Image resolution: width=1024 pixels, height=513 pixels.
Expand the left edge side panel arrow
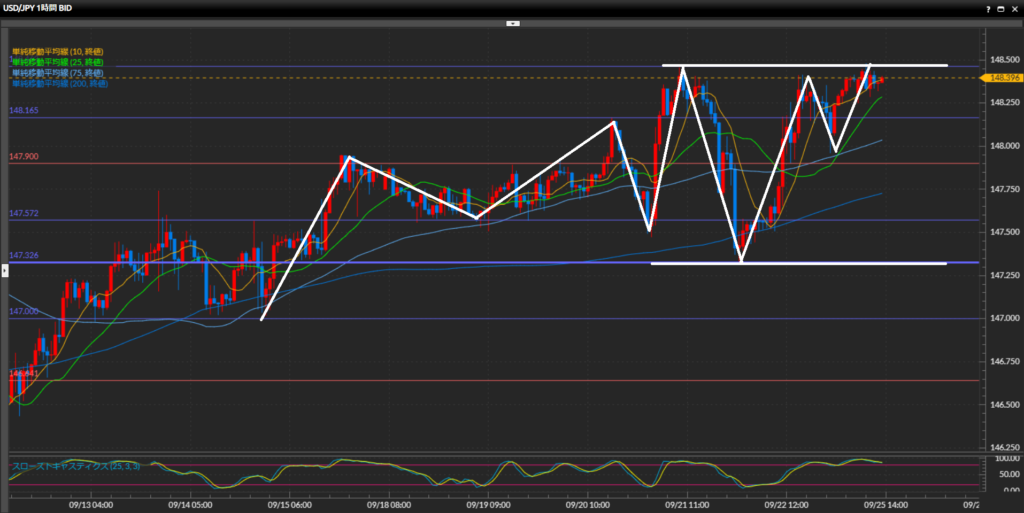click(4, 257)
